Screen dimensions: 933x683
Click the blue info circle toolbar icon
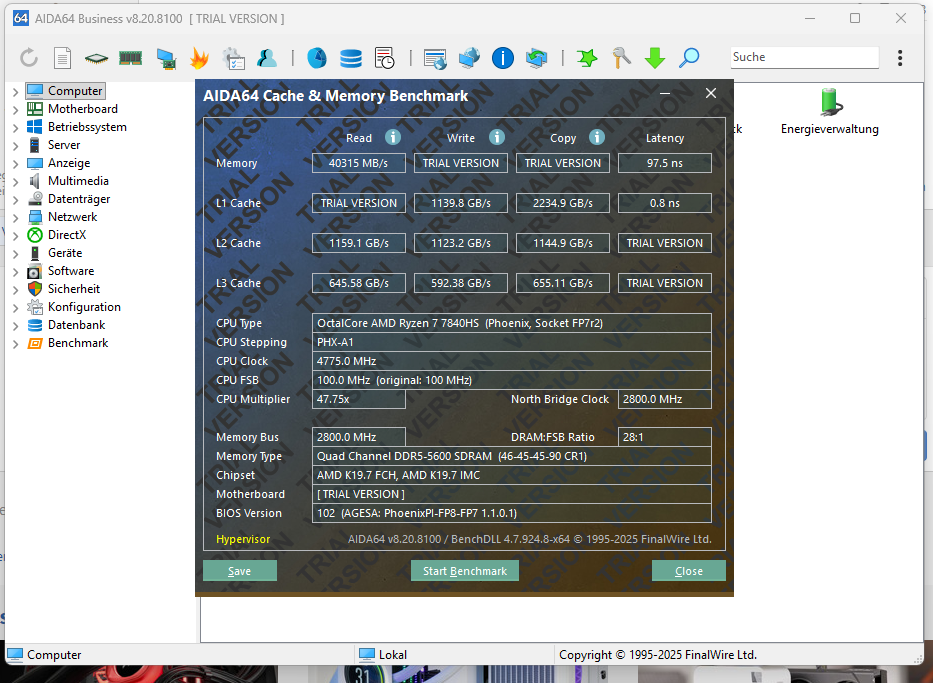(503, 58)
